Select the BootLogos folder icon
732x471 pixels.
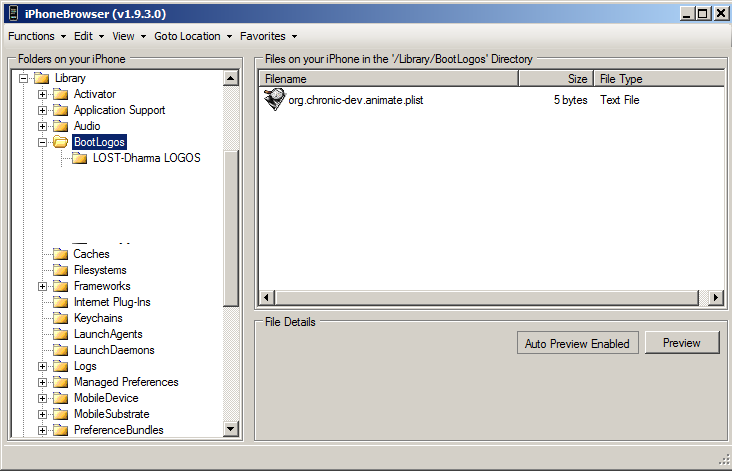[60, 142]
